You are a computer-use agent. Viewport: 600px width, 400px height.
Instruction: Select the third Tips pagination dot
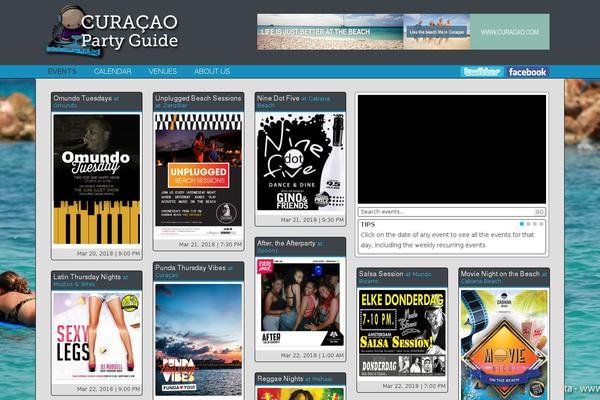tap(535, 224)
